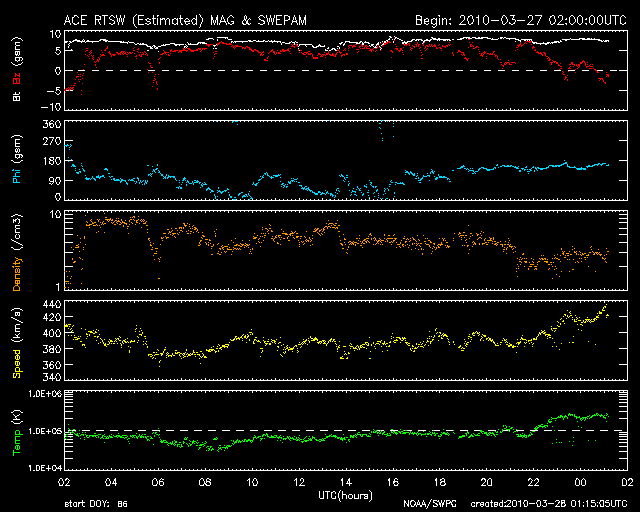The image size is (640, 512).
Task: Click the '10' hour tick label on x-axis
Action: pos(252,482)
